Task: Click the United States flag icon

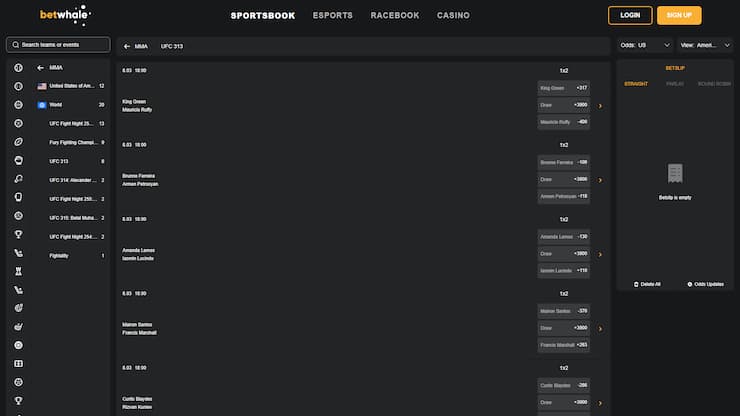Action: pyautogui.click(x=42, y=86)
